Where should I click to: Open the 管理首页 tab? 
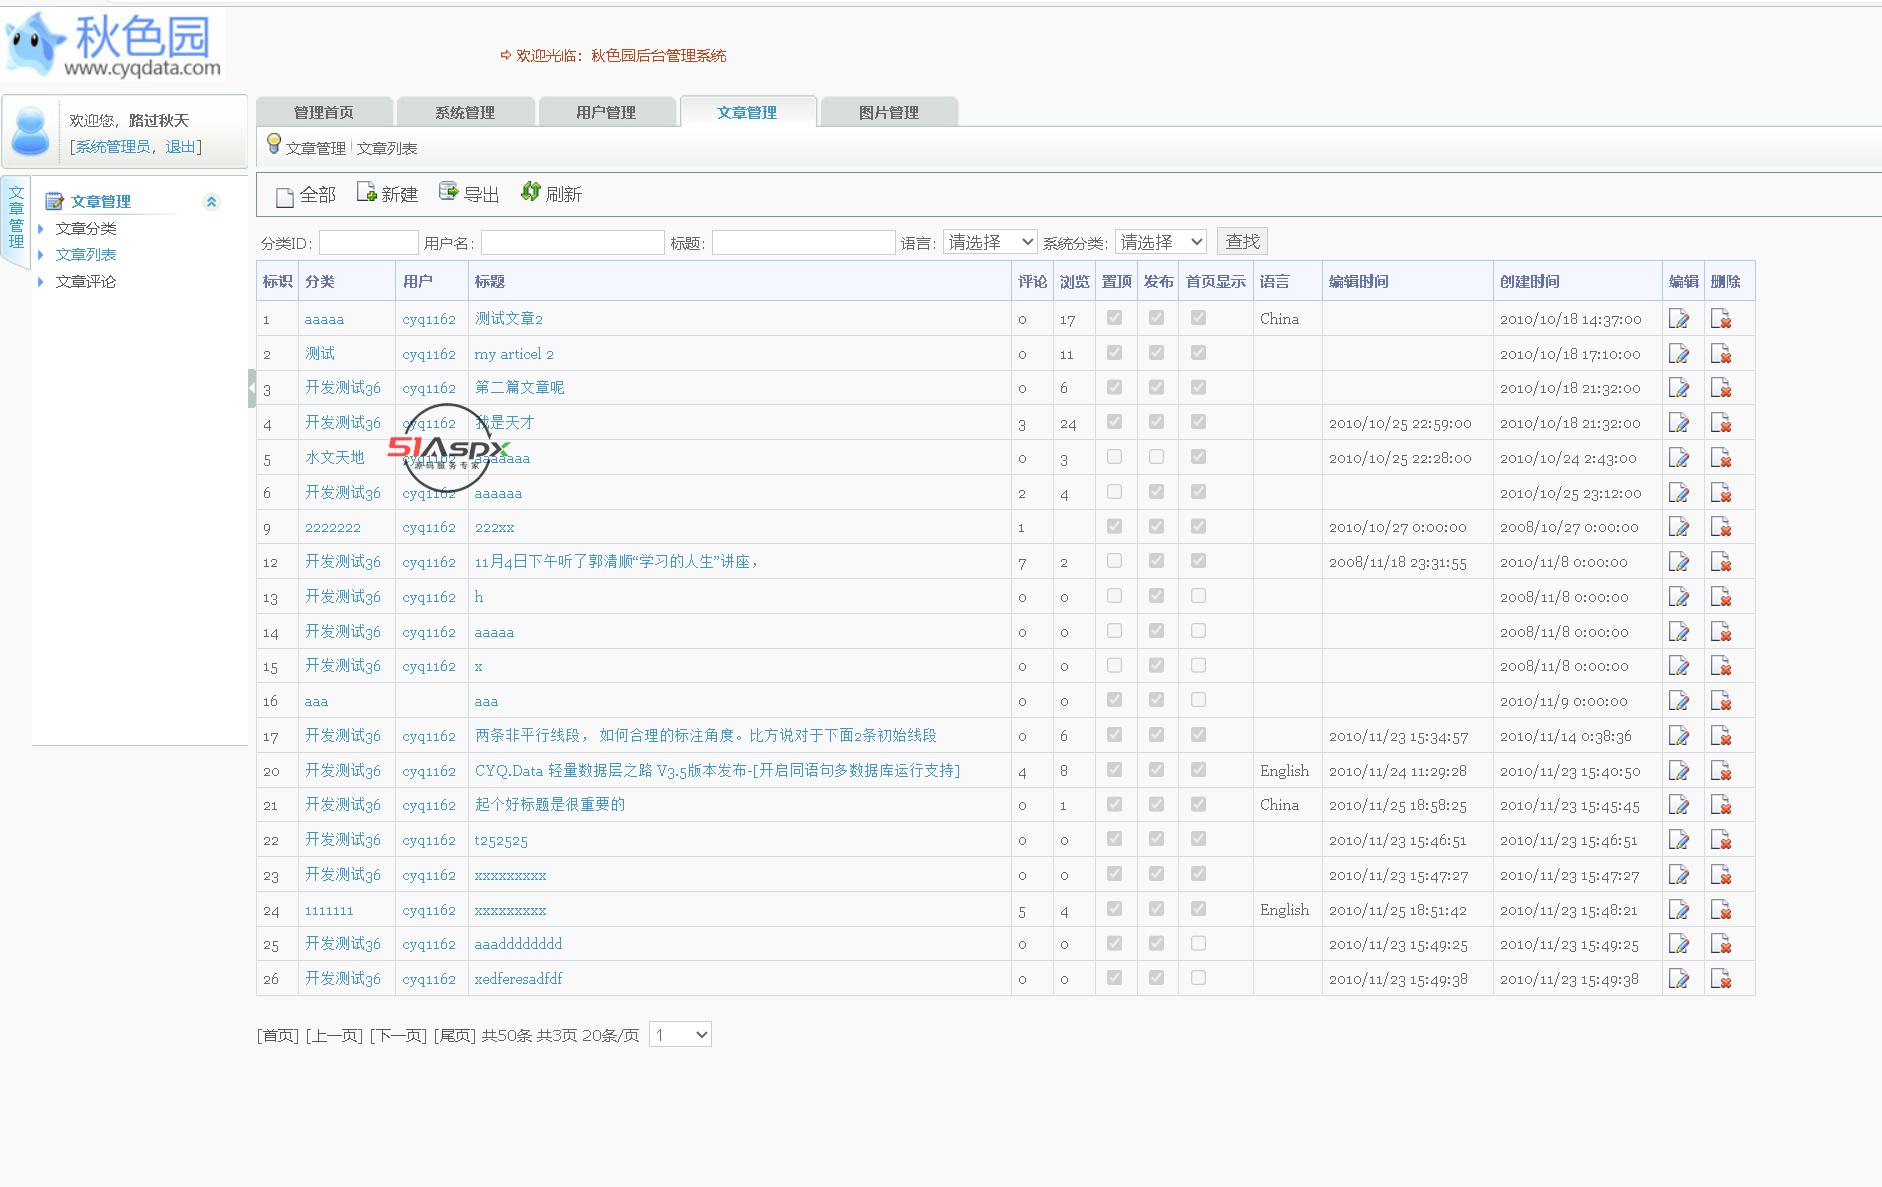coord(324,112)
